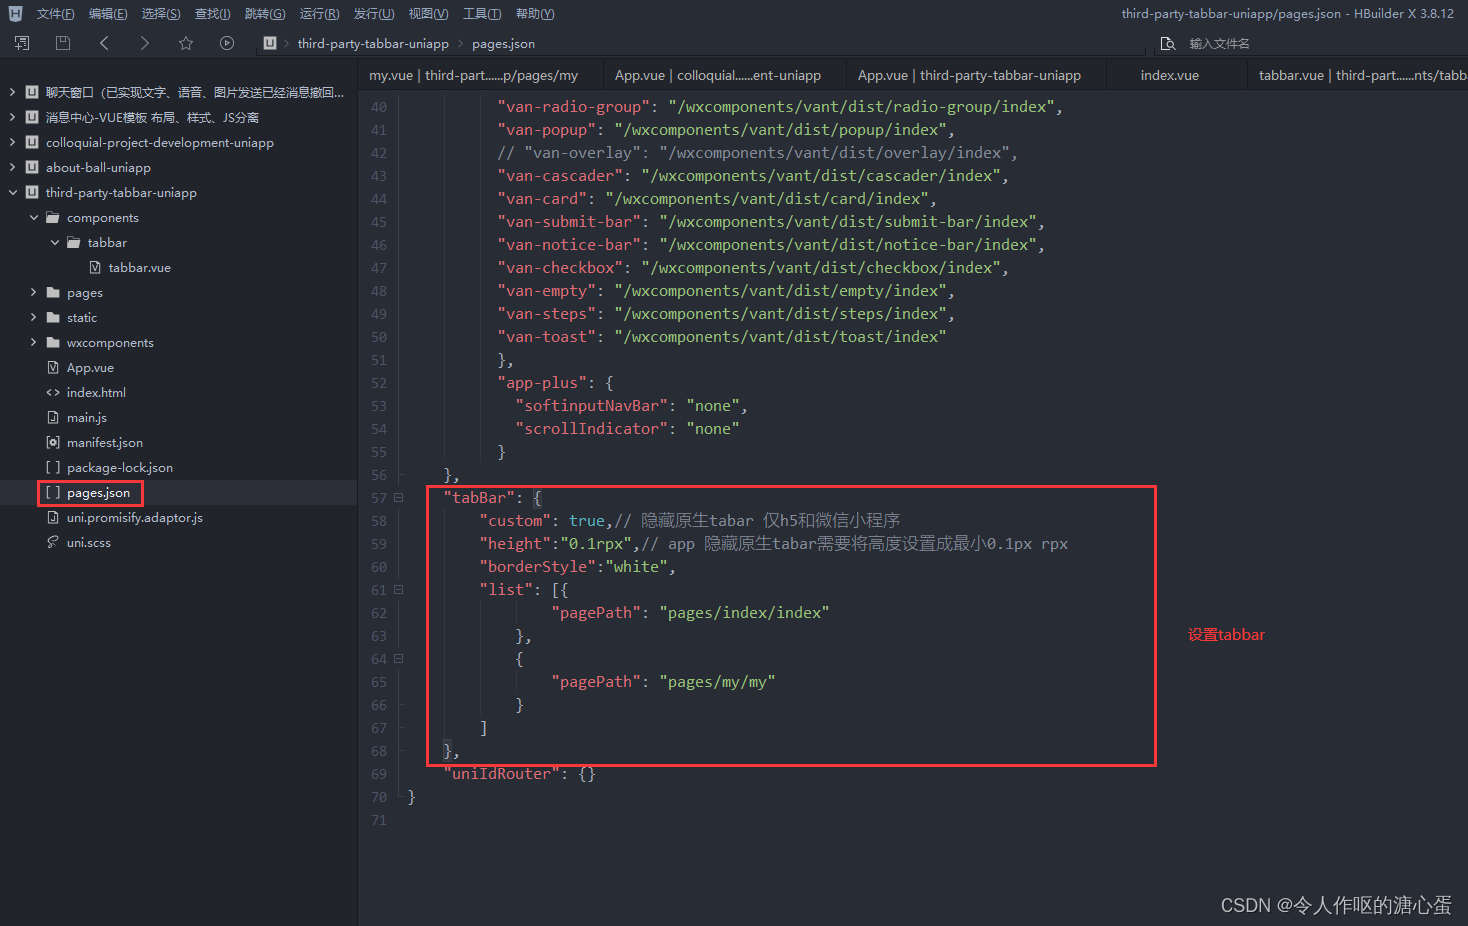1468x926 pixels.
Task: Switch to App.vue colloquial tab
Action: point(718,75)
